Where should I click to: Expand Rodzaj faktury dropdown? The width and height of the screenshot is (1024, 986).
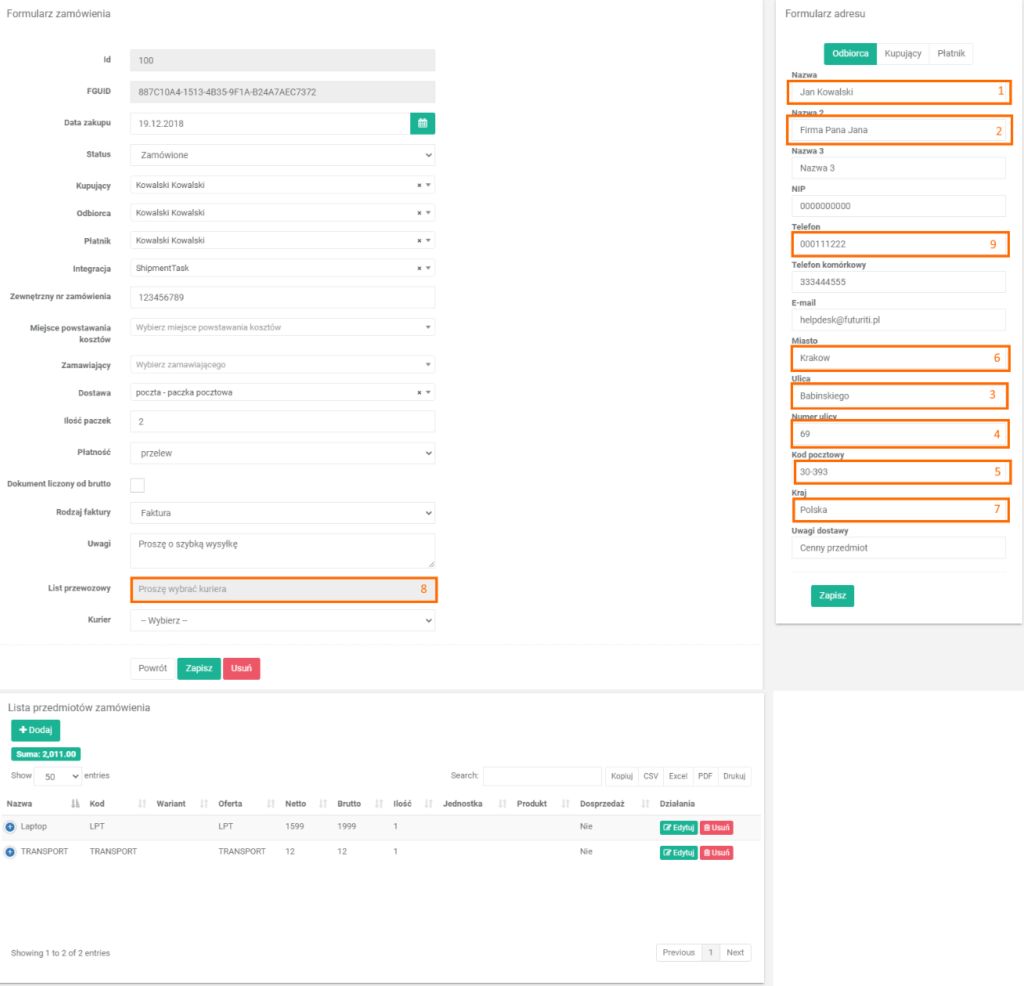click(x=282, y=513)
